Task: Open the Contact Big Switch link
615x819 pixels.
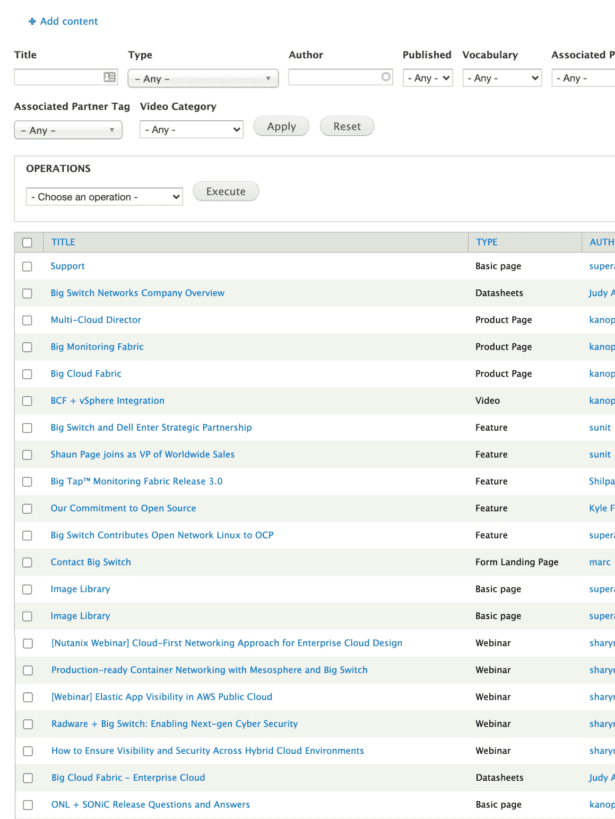Action: tap(90, 562)
